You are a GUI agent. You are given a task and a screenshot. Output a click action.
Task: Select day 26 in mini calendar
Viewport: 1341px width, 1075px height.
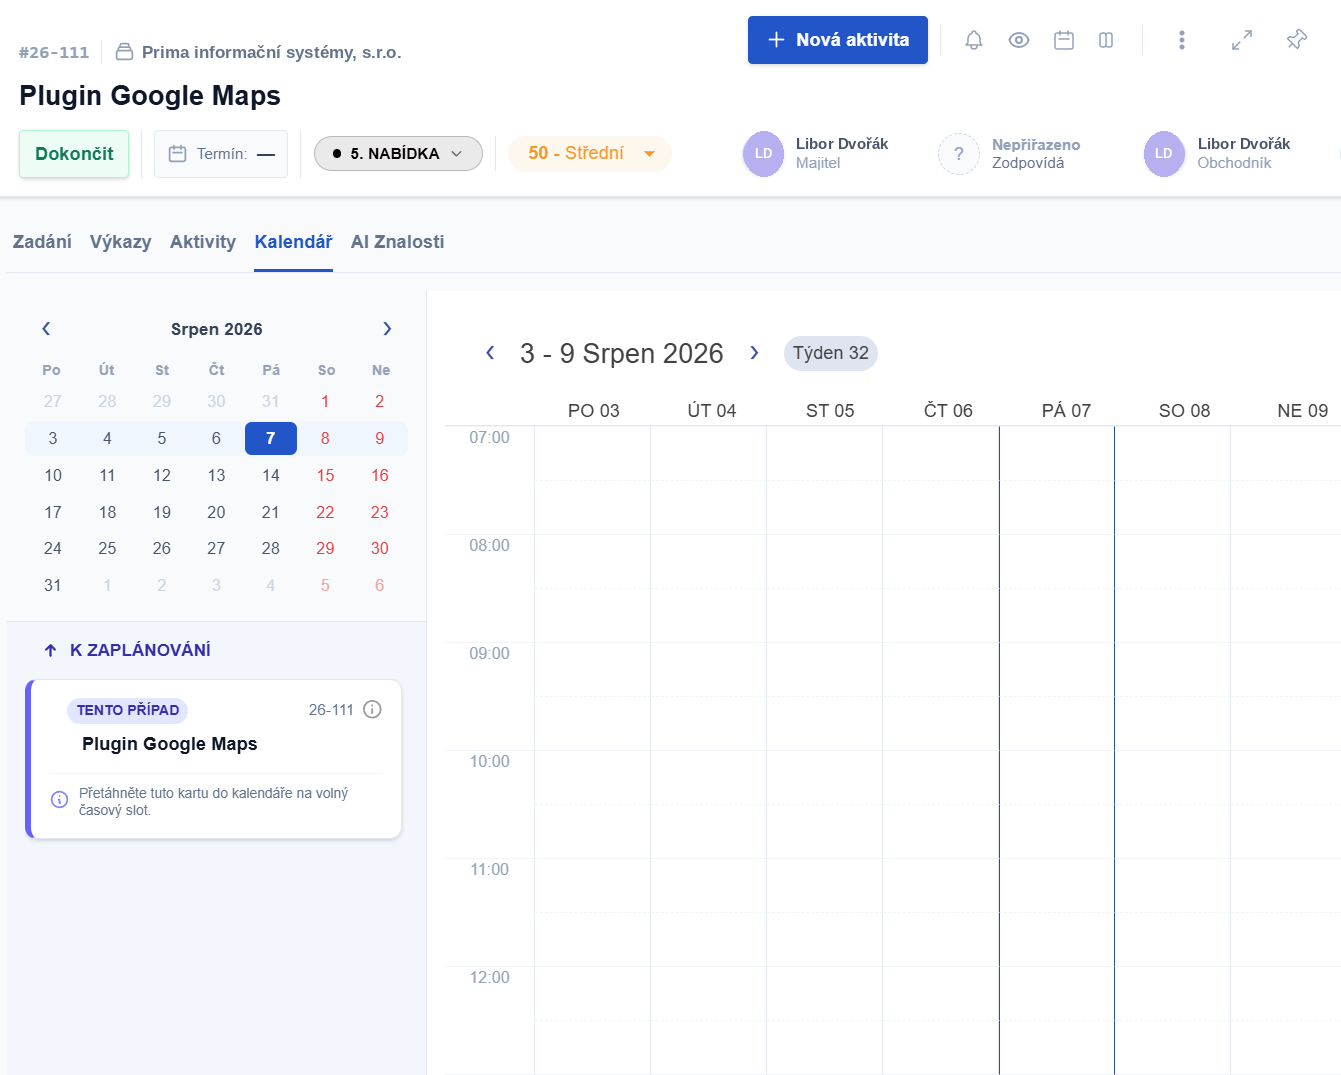(x=162, y=548)
